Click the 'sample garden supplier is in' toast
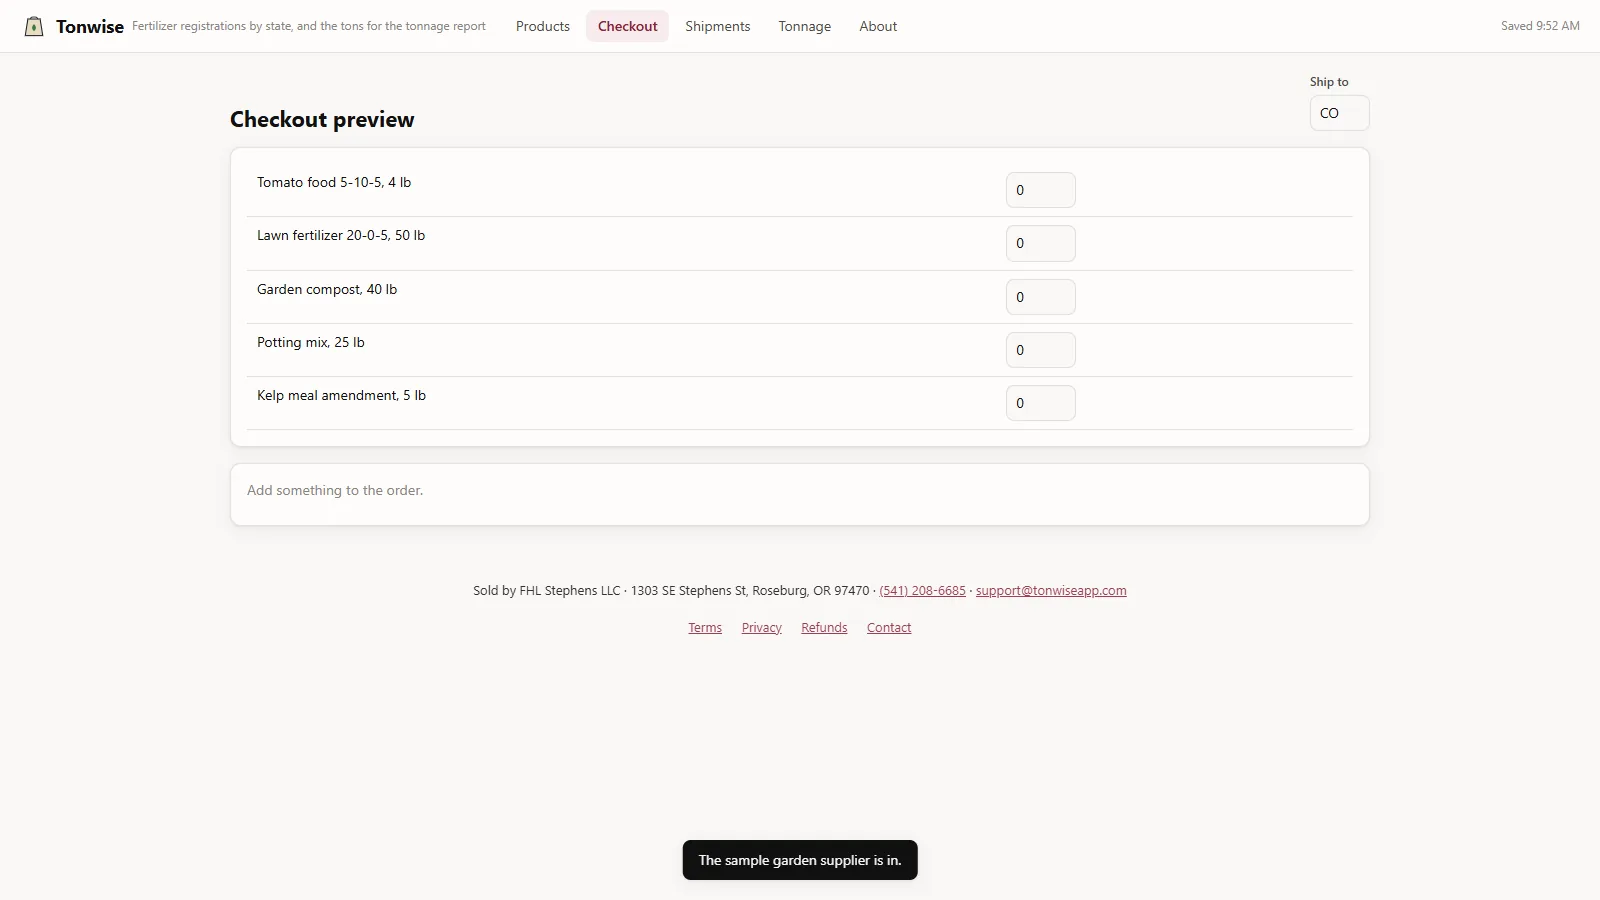Image resolution: width=1600 pixels, height=900 pixels. [800, 860]
